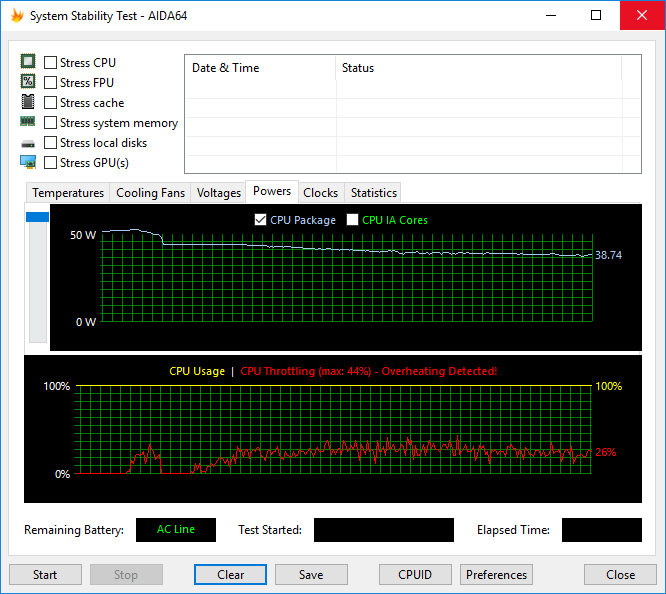This screenshot has height=594, width=666.
Task: Click the AIDA64 flame icon in title bar
Action: point(17,16)
